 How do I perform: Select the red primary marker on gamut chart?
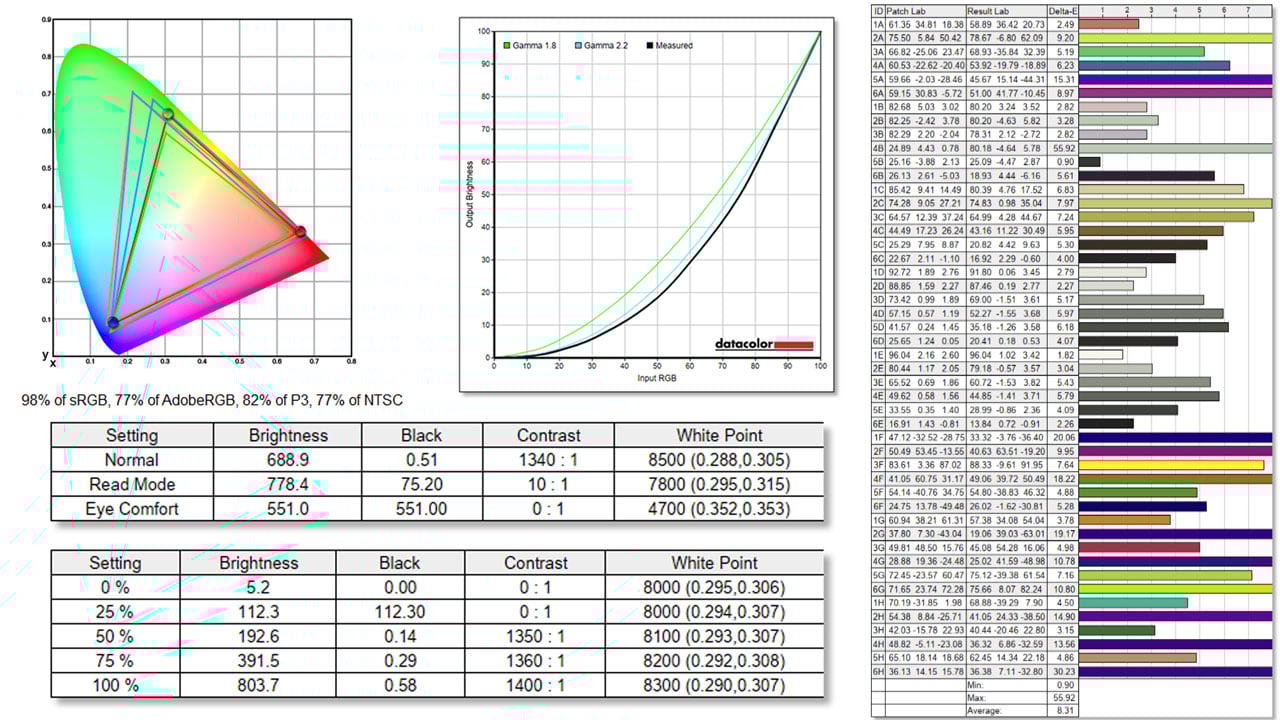(300, 232)
